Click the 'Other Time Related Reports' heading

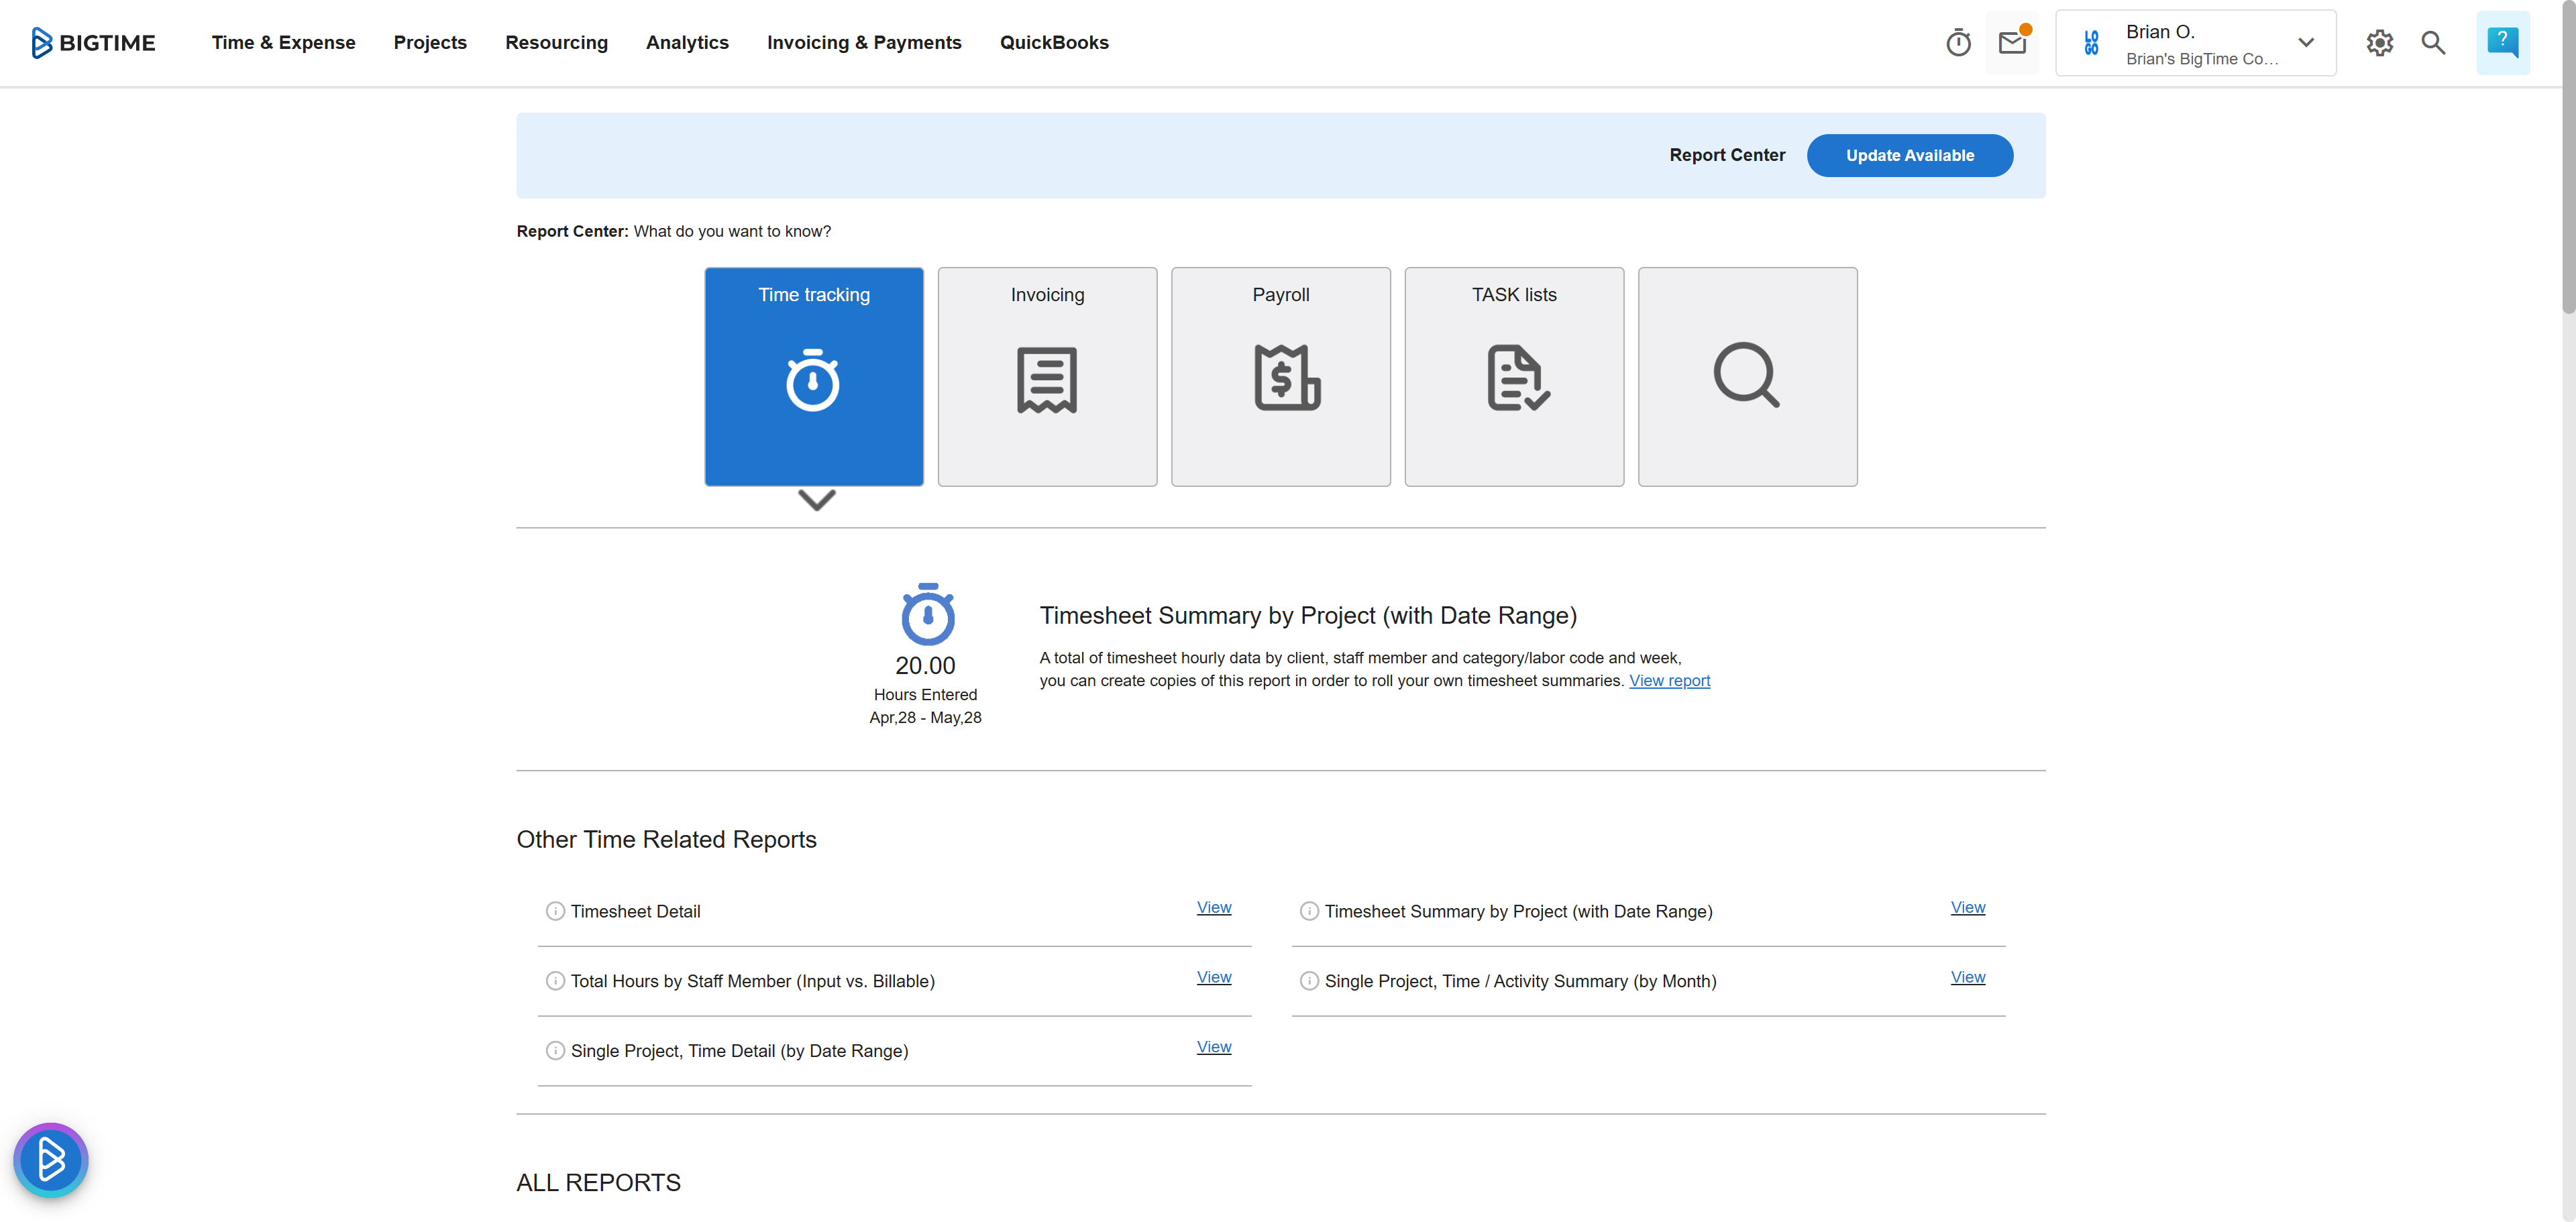[666, 840]
